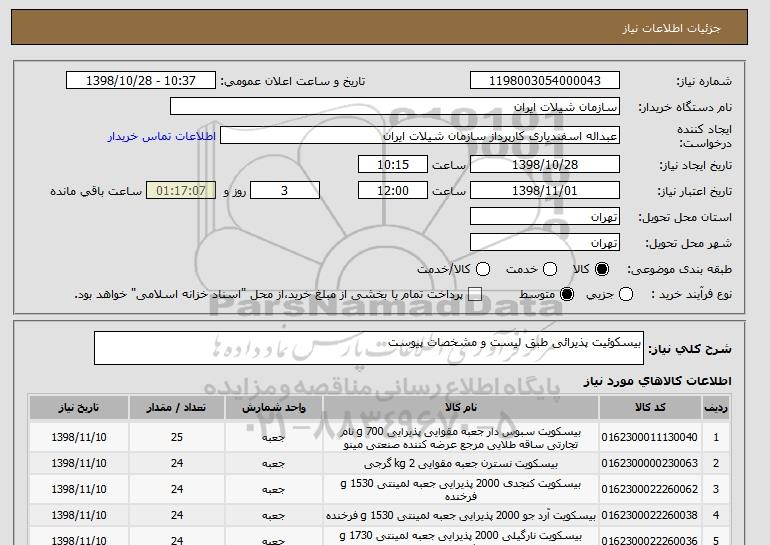Click the general description text box
The width and height of the screenshot is (770, 545).
click(x=369, y=348)
